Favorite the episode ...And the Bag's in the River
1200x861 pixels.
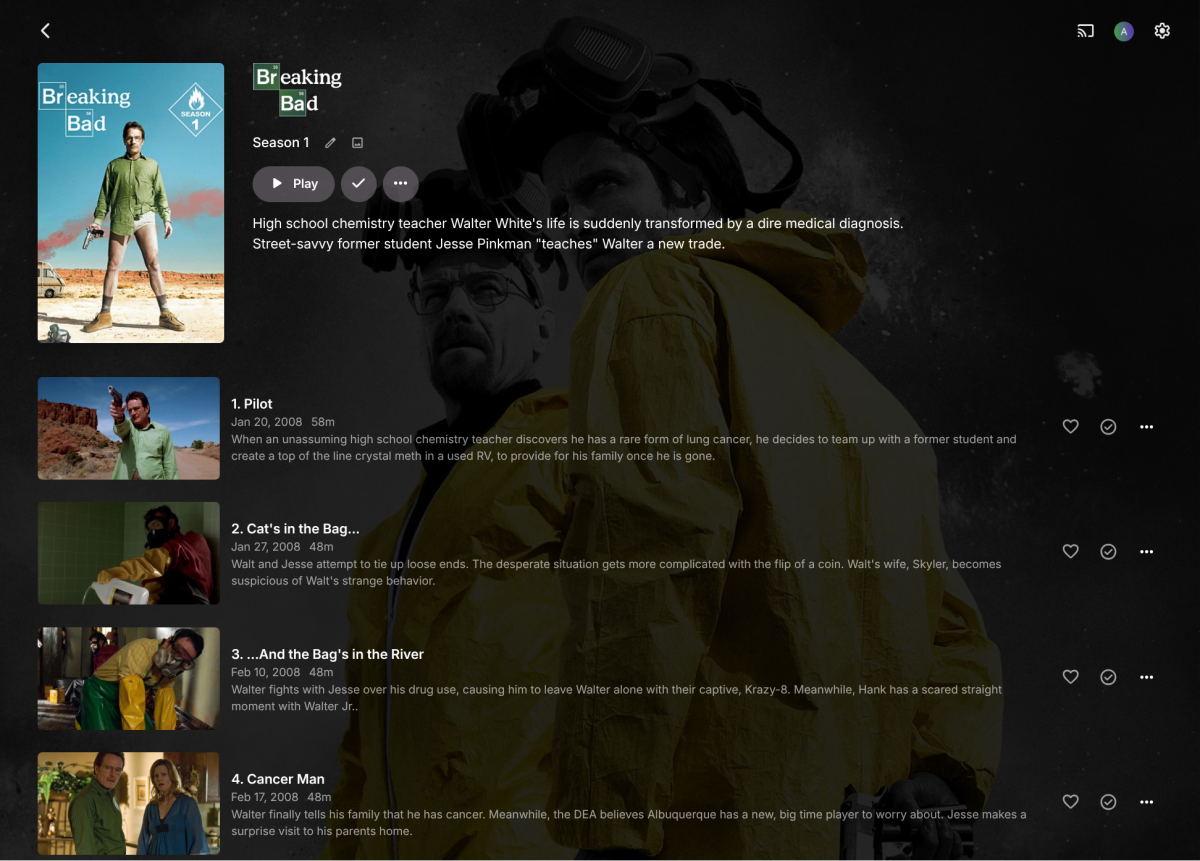pos(1070,676)
